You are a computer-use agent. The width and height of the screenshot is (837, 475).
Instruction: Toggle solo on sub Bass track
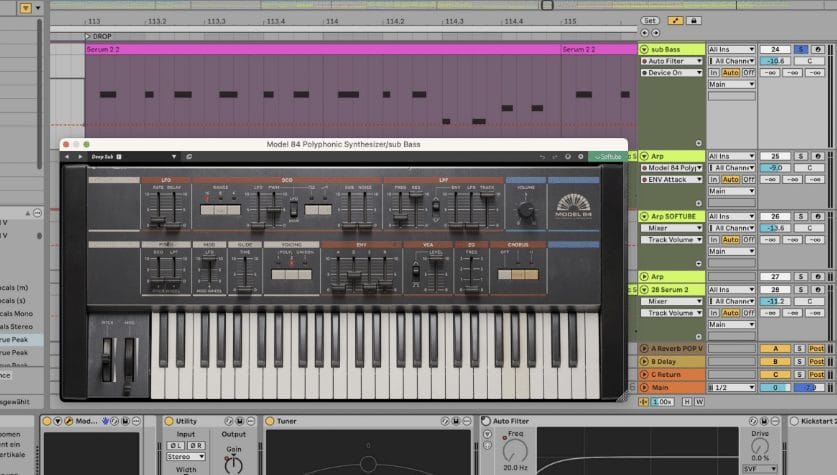click(800, 49)
